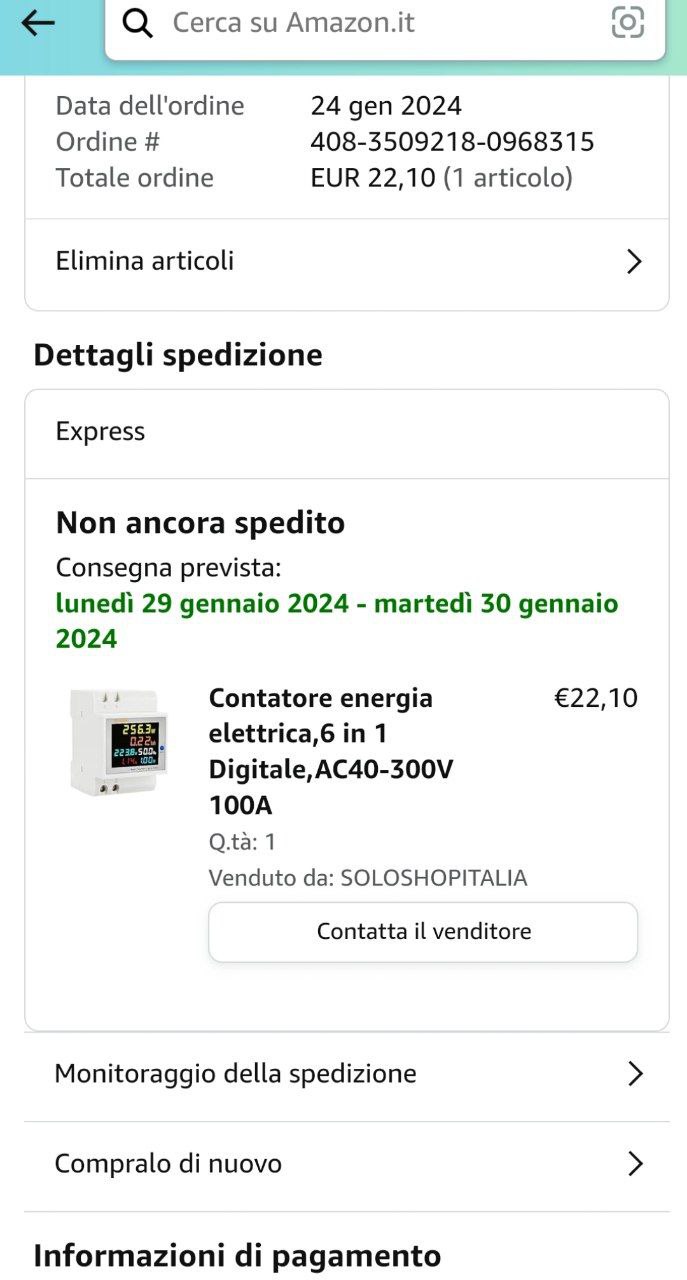Tap the 'Compralo di nuovo' label
Viewport: 687px width, 1280px height.
tap(168, 1164)
